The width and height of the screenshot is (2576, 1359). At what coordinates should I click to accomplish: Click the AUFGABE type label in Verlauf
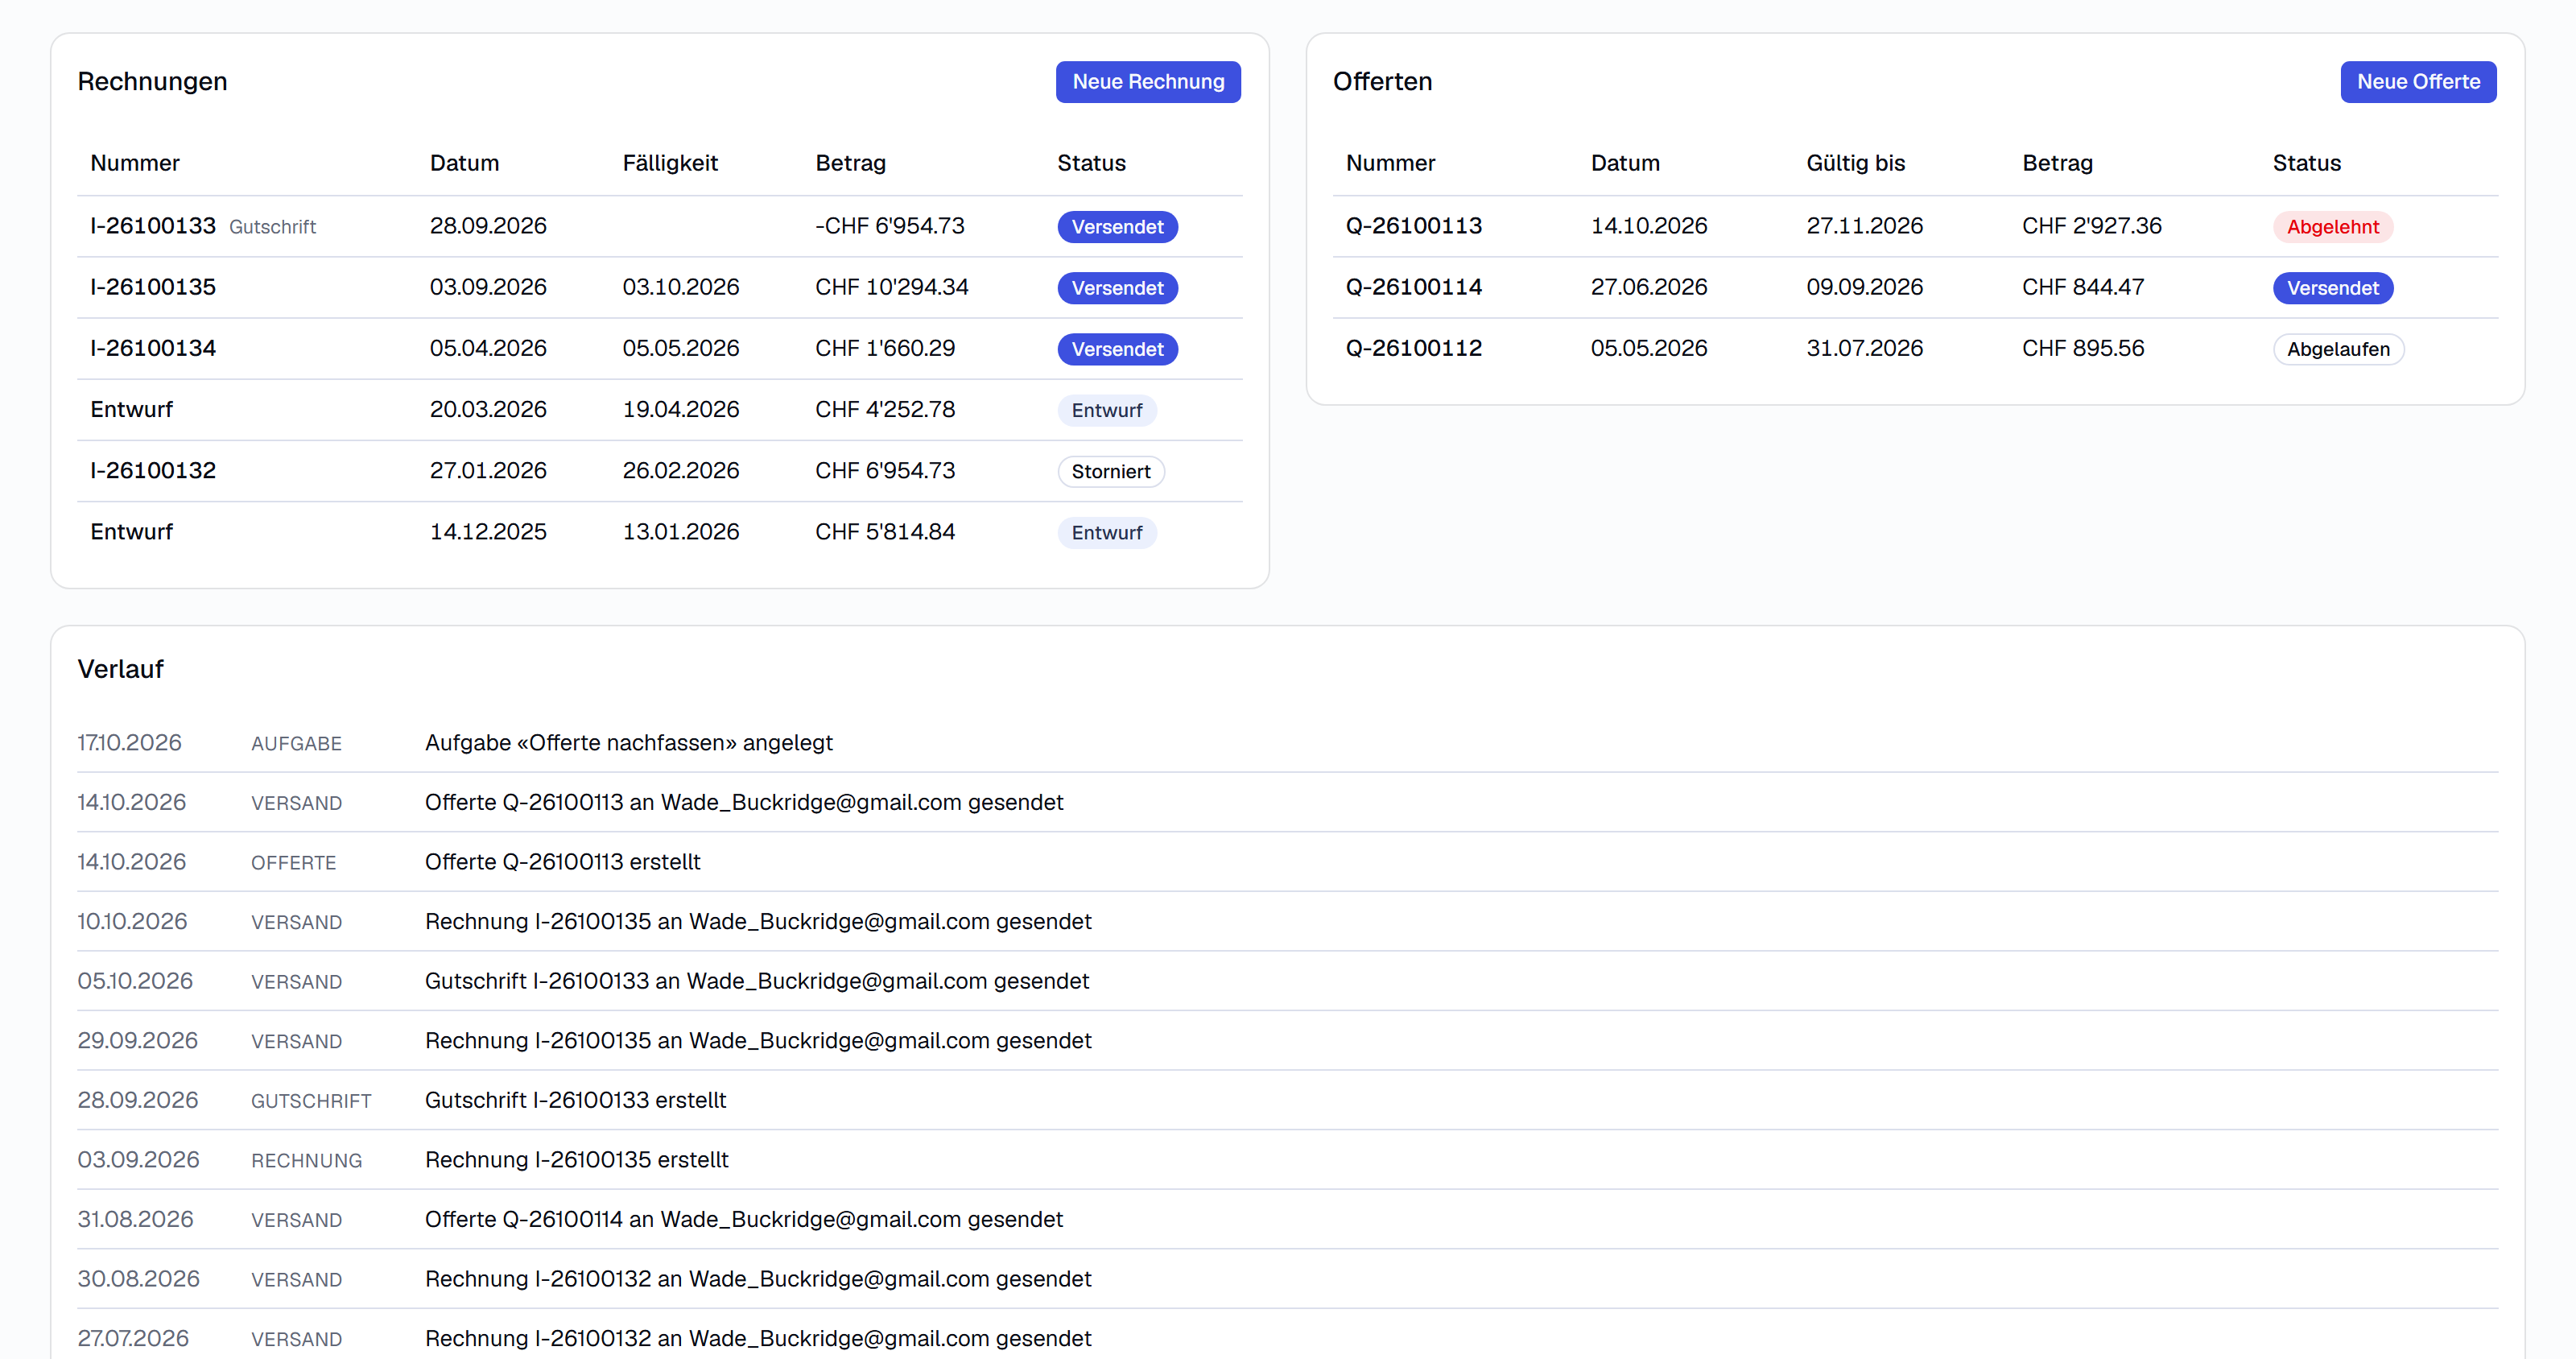point(296,744)
